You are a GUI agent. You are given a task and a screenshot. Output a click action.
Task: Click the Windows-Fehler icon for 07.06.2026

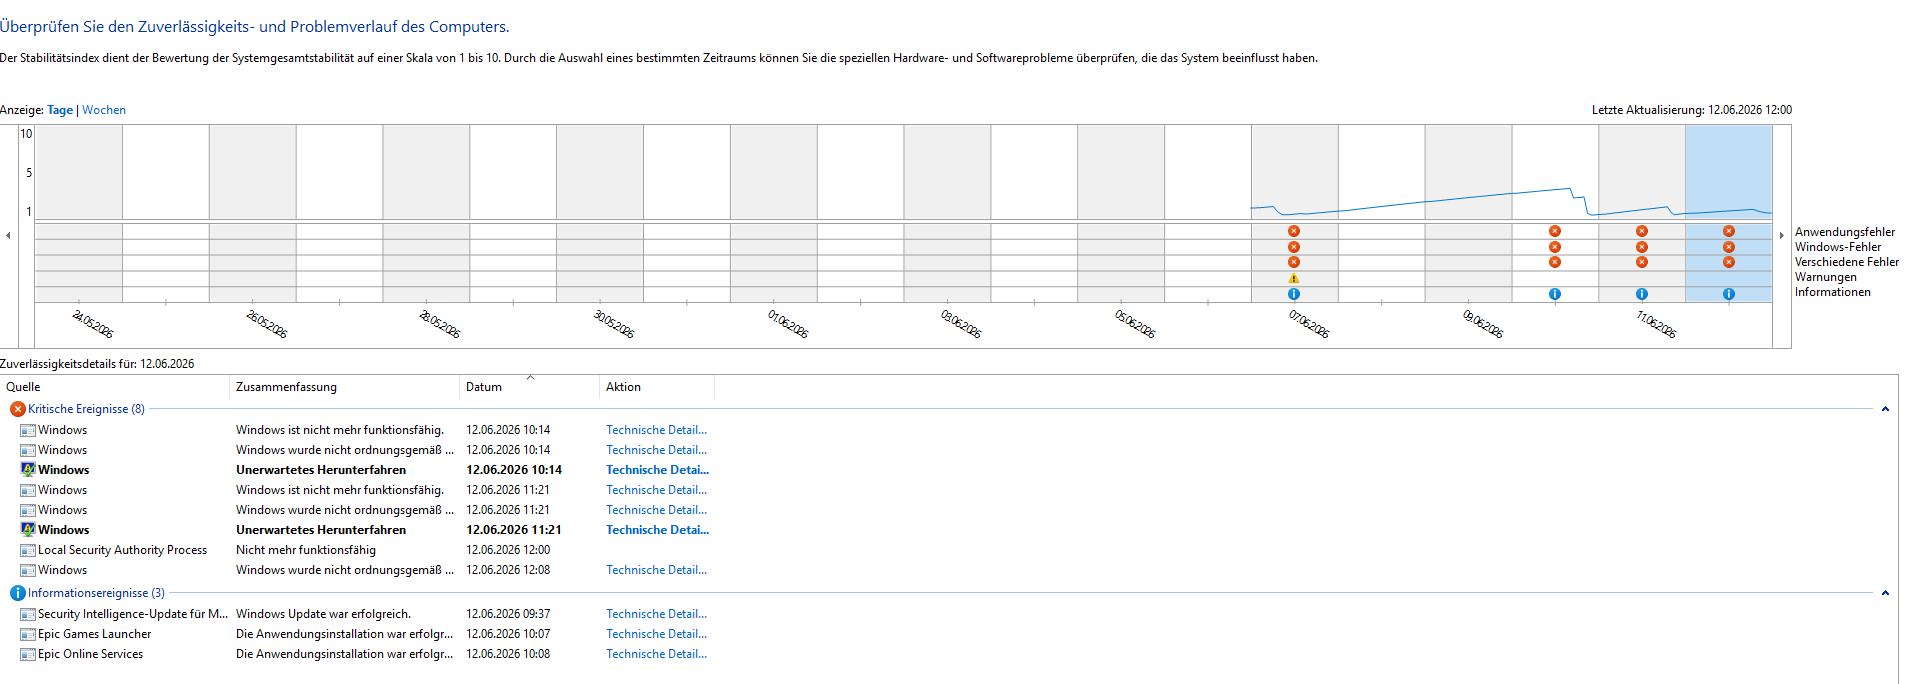[1293, 247]
